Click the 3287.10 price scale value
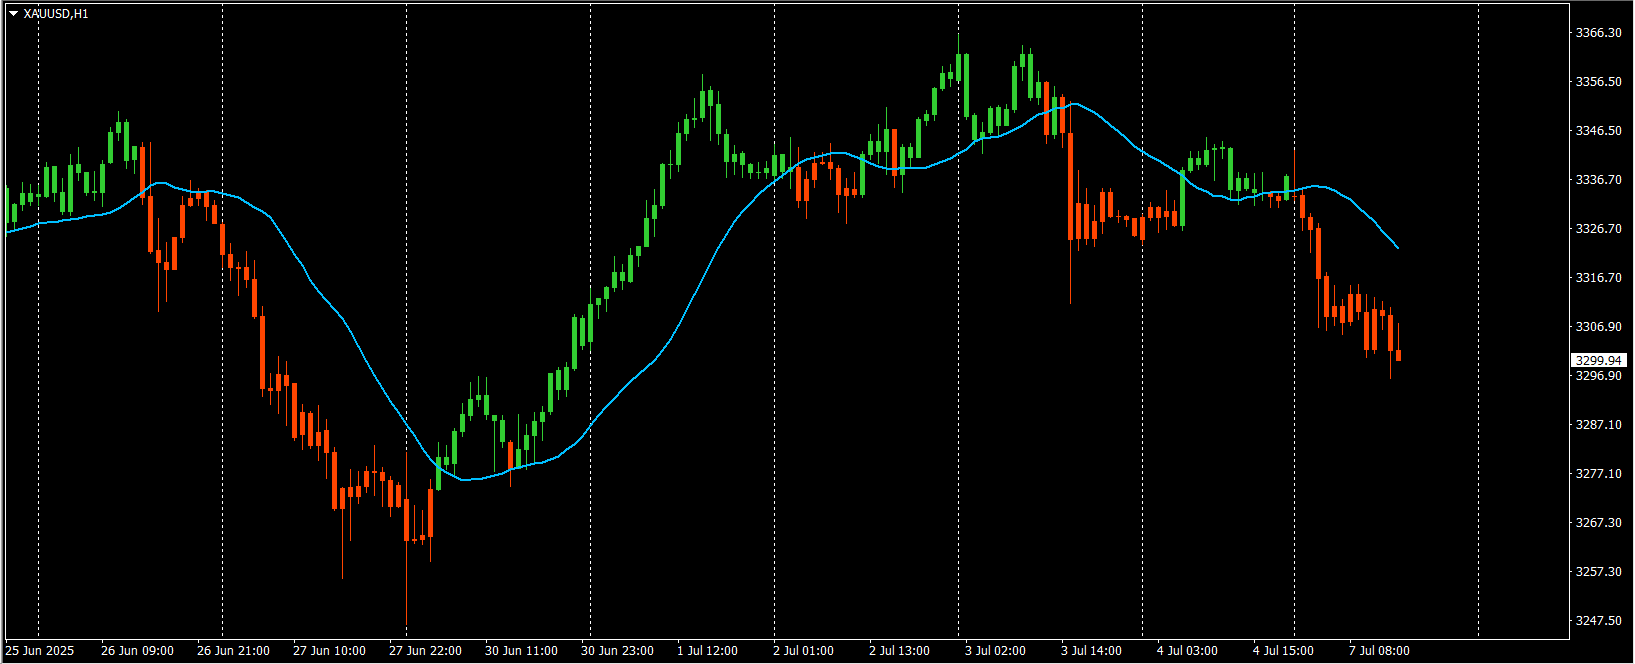Image resolution: width=1635 pixels, height=664 pixels. tap(1598, 425)
